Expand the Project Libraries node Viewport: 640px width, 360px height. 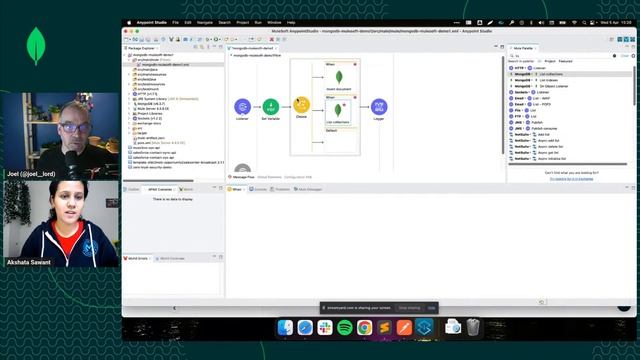coord(129,114)
